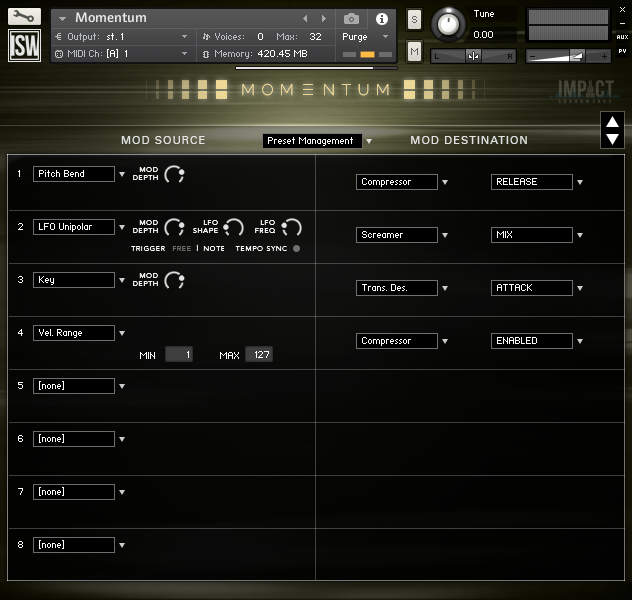The height and width of the screenshot is (600, 632).
Task: Take a snapshot with the camera icon
Action: point(351,19)
